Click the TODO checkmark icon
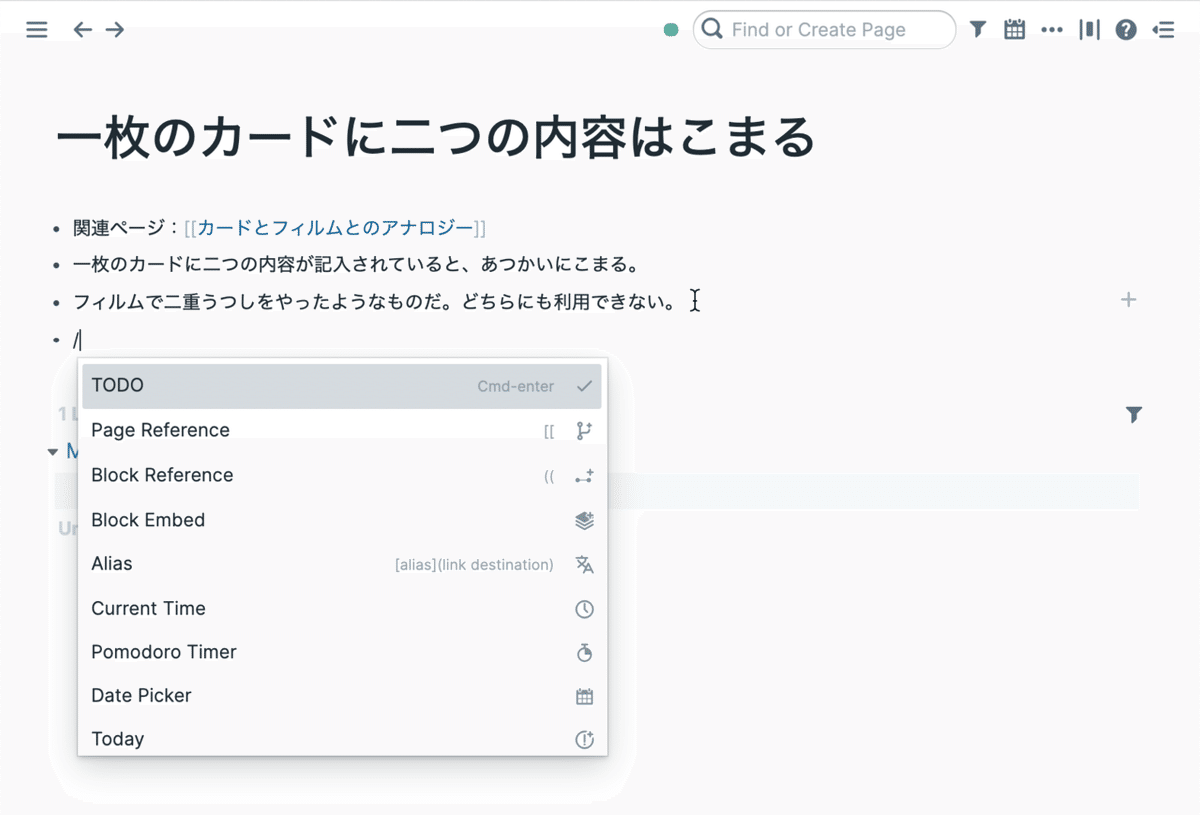This screenshot has width=1200, height=815. (x=585, y=386)
